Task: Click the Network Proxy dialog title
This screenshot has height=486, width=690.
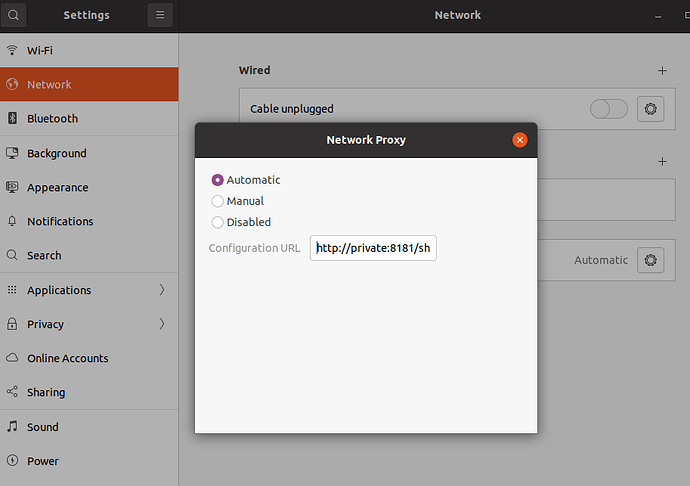Action: point(366,140)
